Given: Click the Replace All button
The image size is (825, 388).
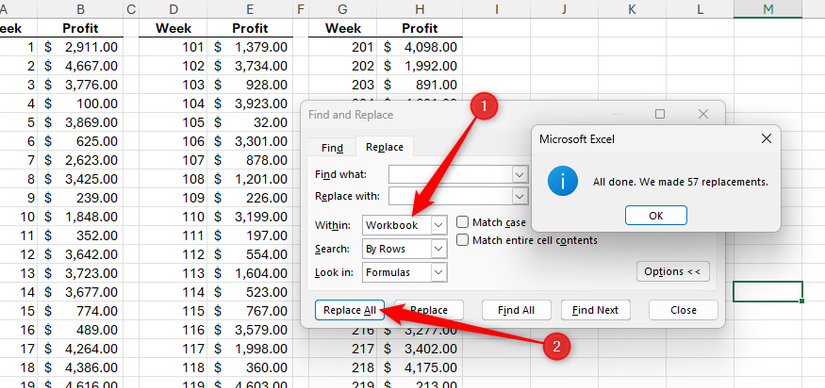Looking at the screenshot, I should pyautogui.click(x=349, y=310).
